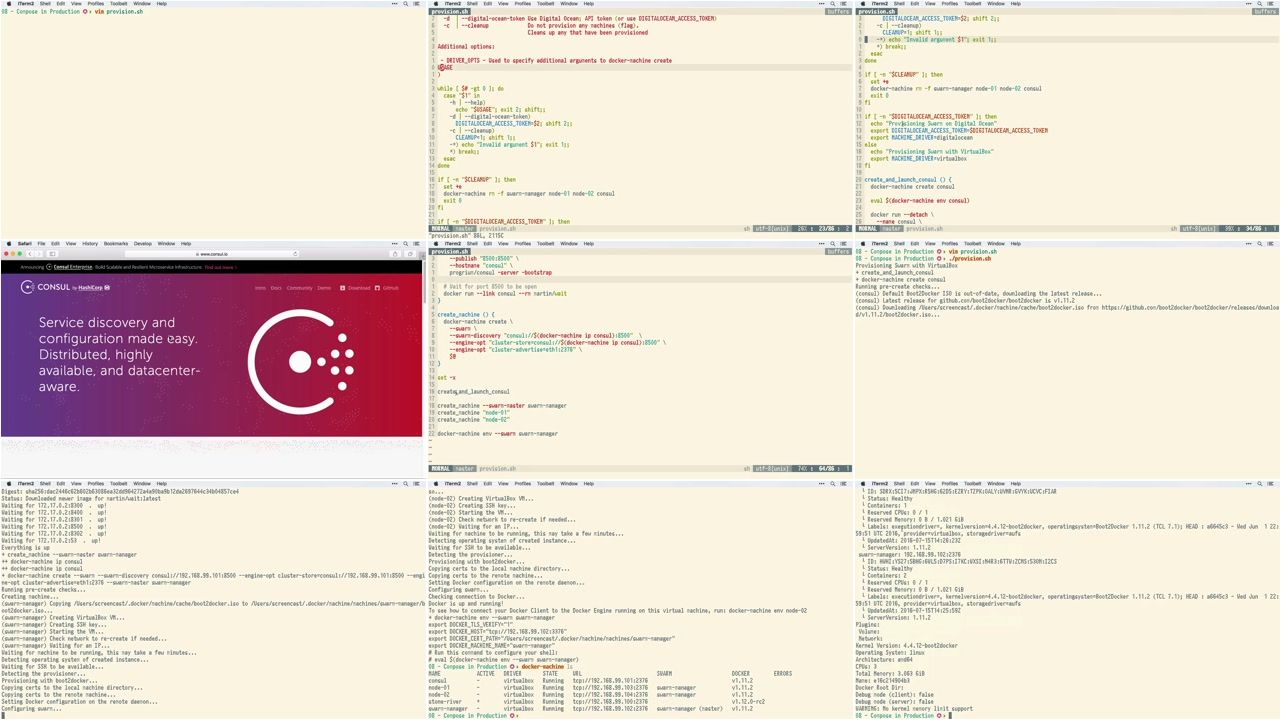Go back using Safari's back arrow
1281x720 pixels.
tap(29, 254)
